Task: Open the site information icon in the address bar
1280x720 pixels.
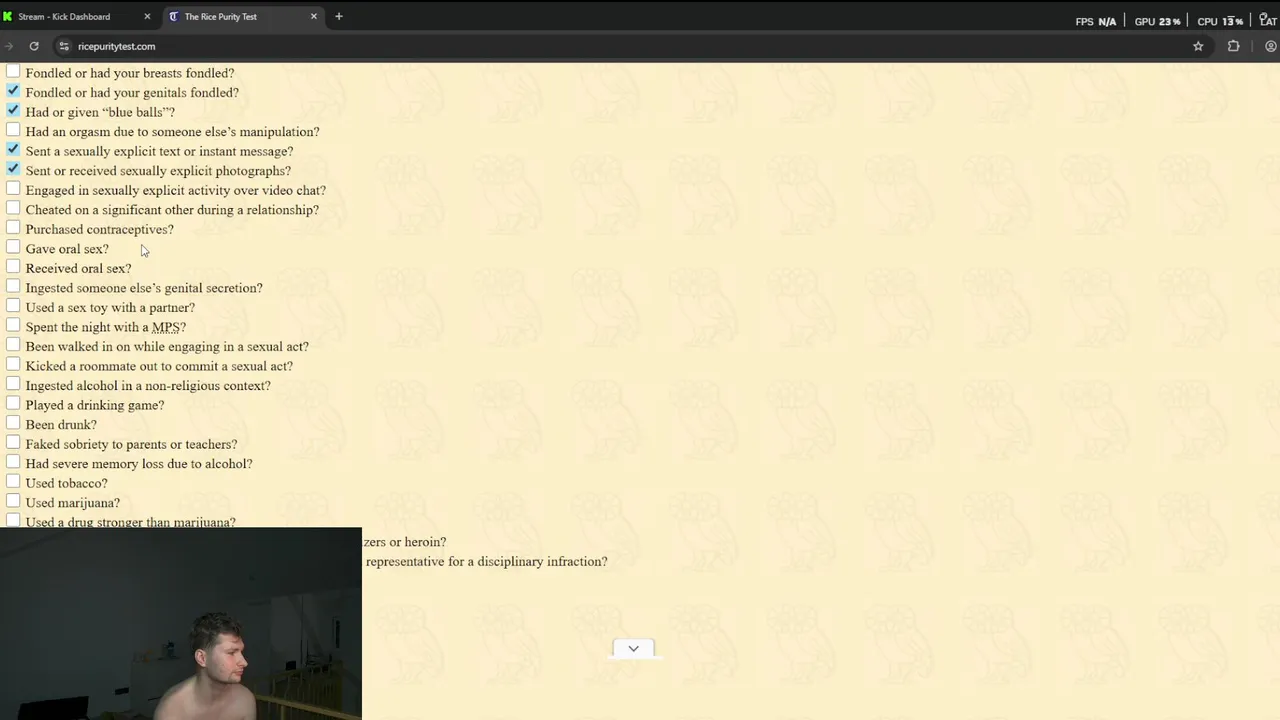Action: pos(64,46)
